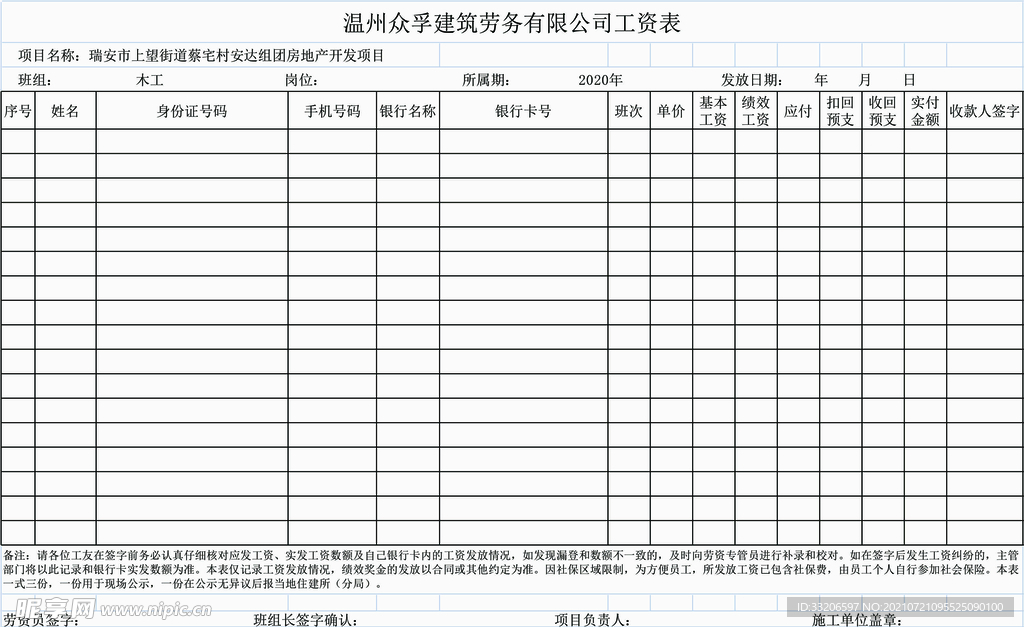Click the 手机号码 column header

coord(332,110)
